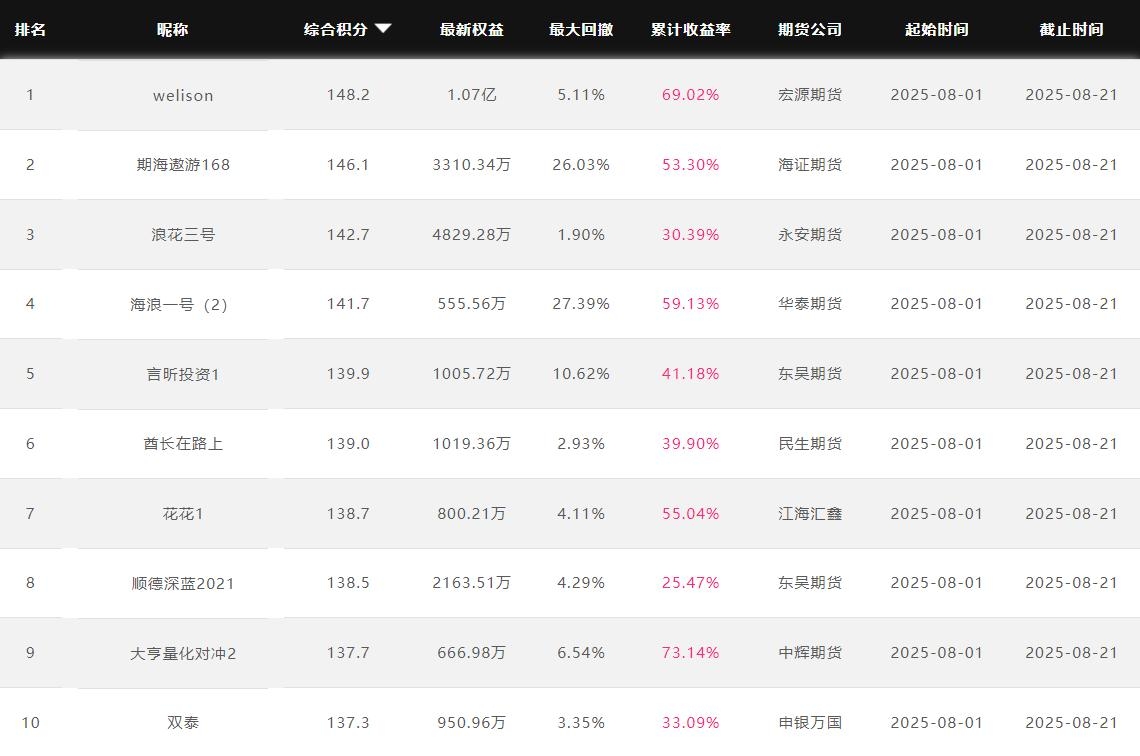Click the drawdown value 27.39%
This screenshot has height=756, width=1140.
581,303
